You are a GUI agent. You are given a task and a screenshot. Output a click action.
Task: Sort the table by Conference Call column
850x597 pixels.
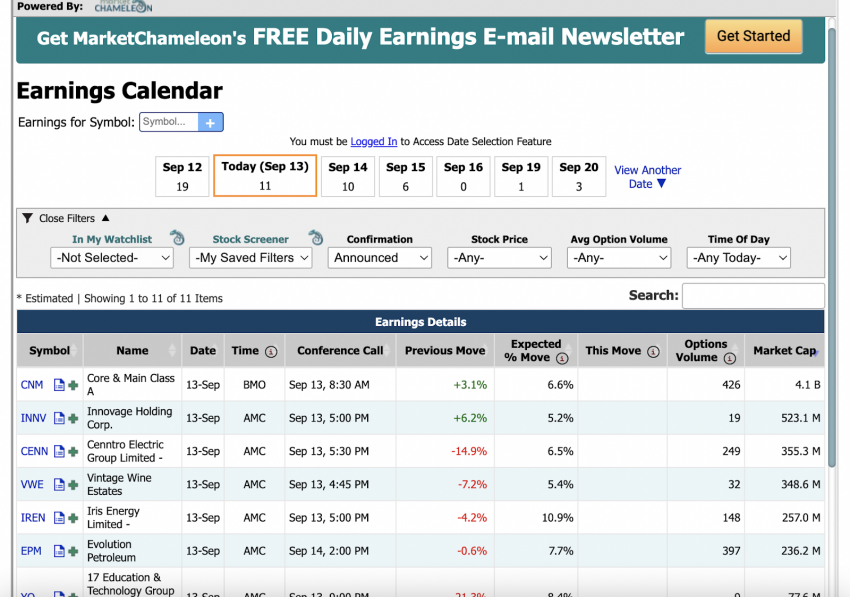[340, 351]
